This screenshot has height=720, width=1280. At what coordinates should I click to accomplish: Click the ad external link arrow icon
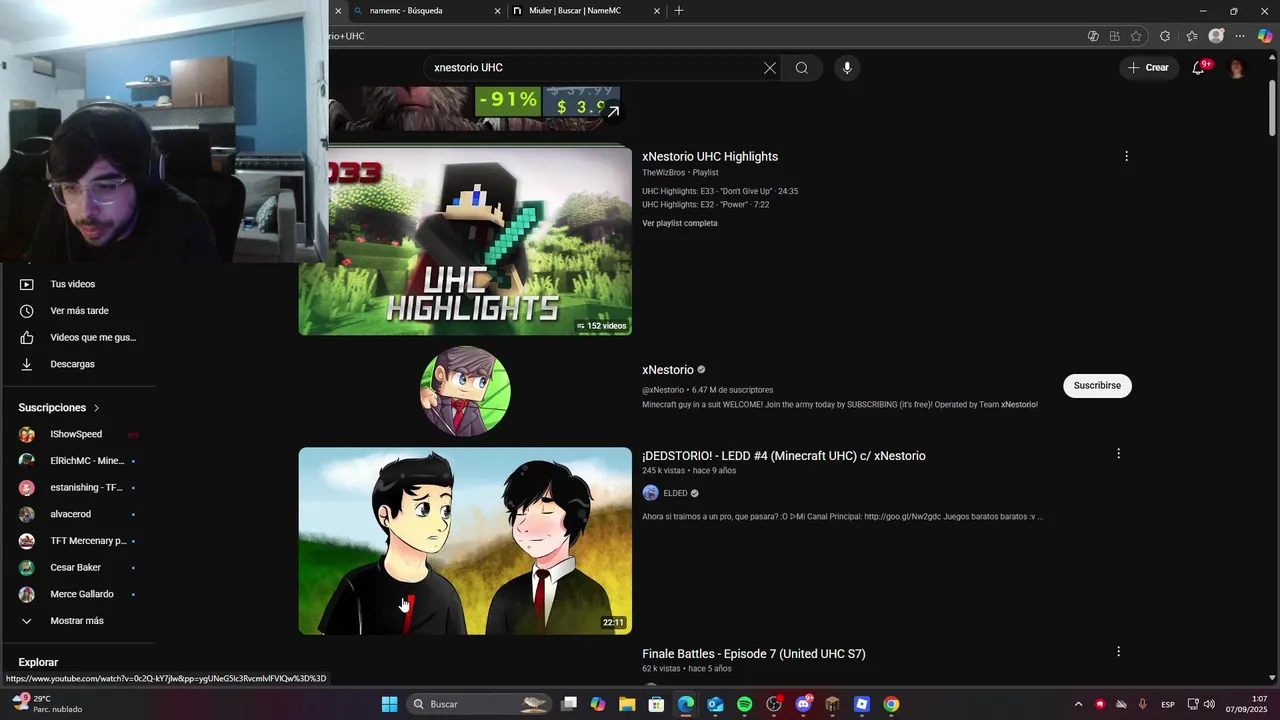[613, 111]
